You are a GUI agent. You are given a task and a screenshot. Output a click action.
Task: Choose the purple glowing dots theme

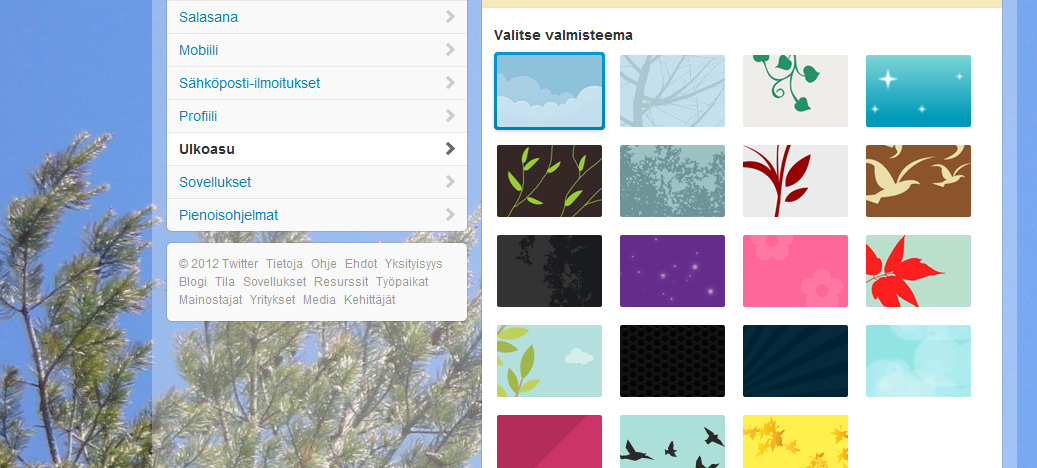tap(672, 271)
